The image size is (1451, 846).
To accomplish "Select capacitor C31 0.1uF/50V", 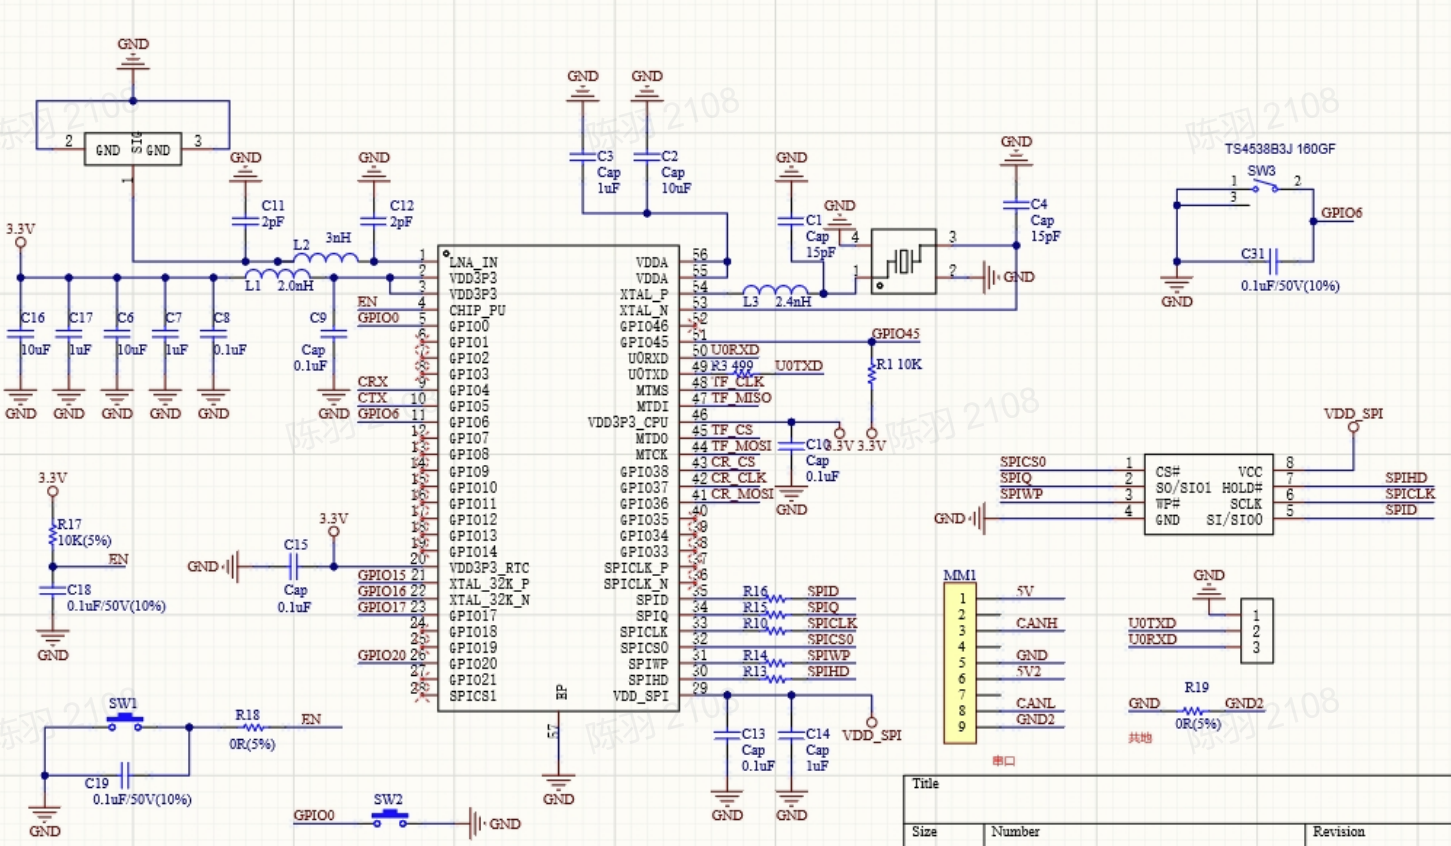I will pos(1272,262).
